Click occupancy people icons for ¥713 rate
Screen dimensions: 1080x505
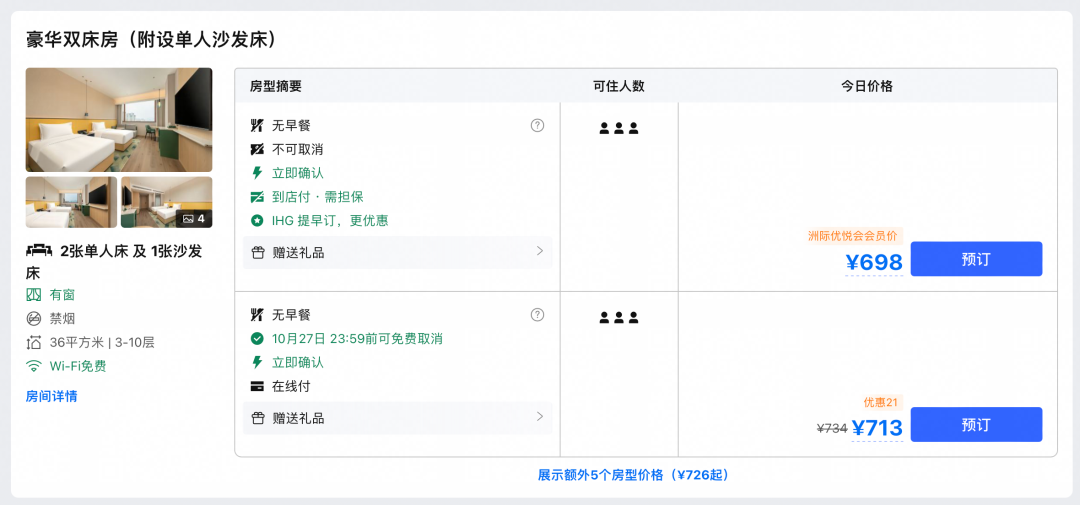[x=619, y=318]
